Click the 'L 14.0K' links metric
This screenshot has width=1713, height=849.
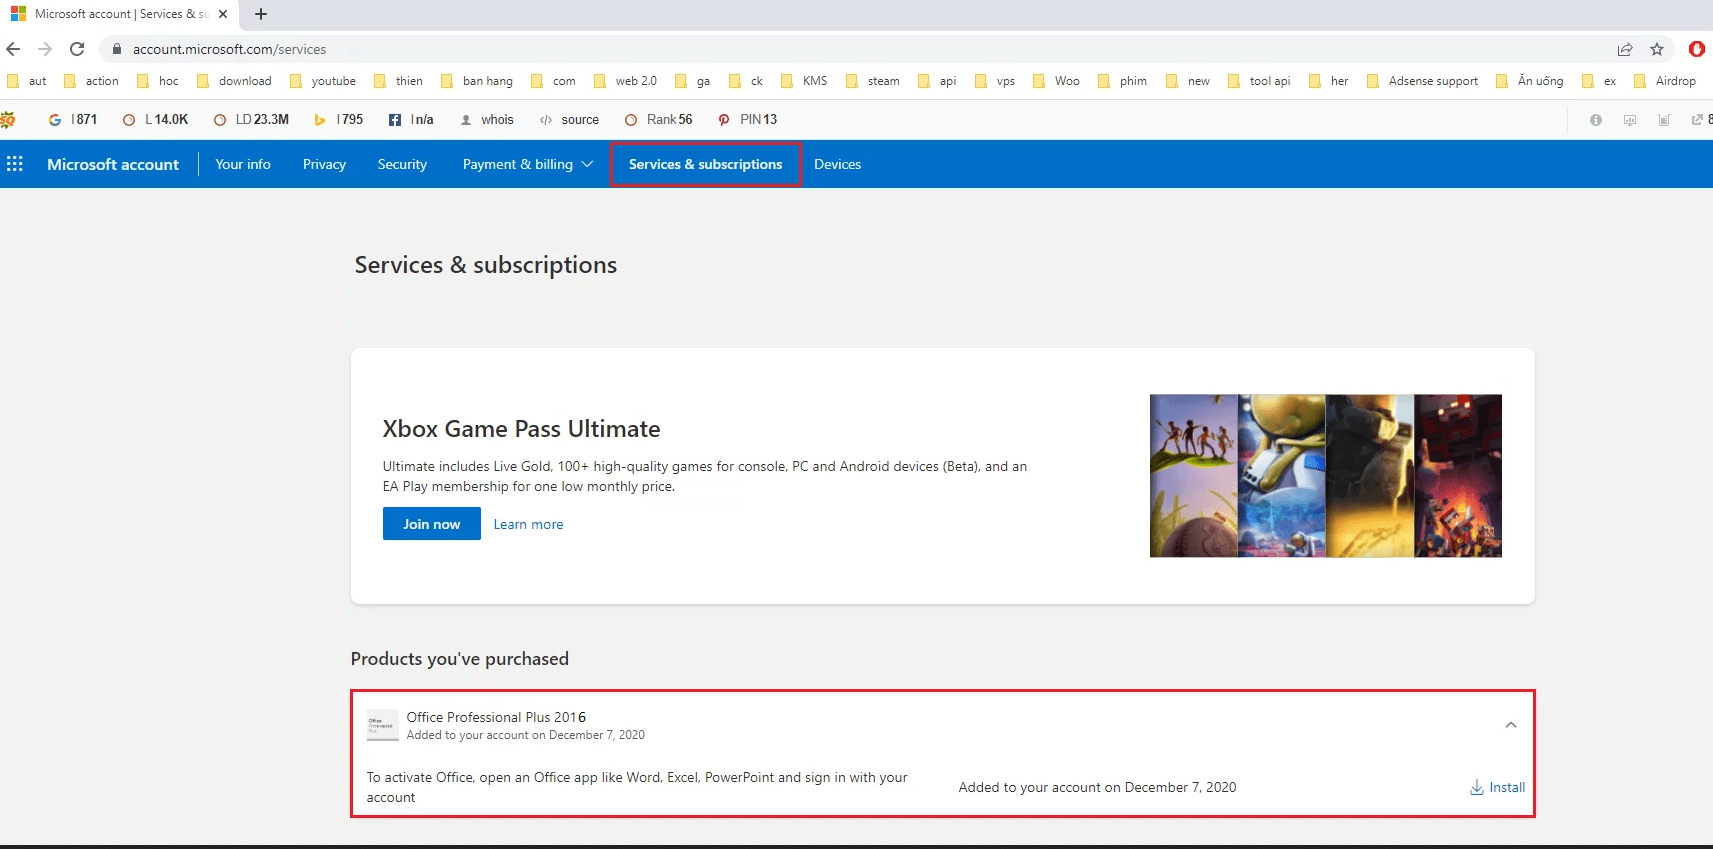click(155, 119)
